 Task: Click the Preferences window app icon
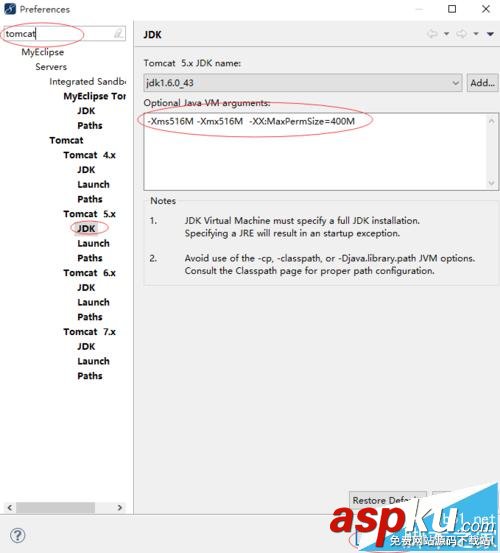pyautogui.click(x=10, y=9)
